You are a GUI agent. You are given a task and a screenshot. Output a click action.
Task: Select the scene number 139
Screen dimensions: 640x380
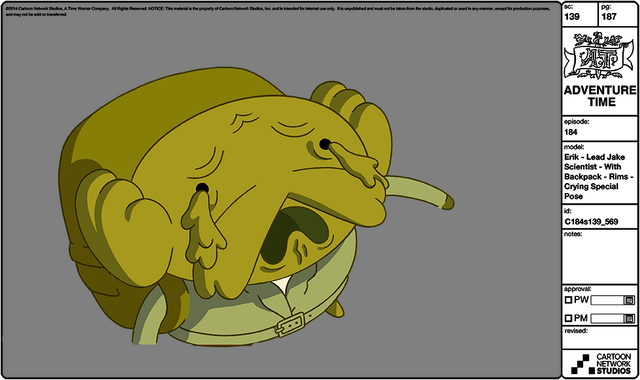[x=572, y=17]
